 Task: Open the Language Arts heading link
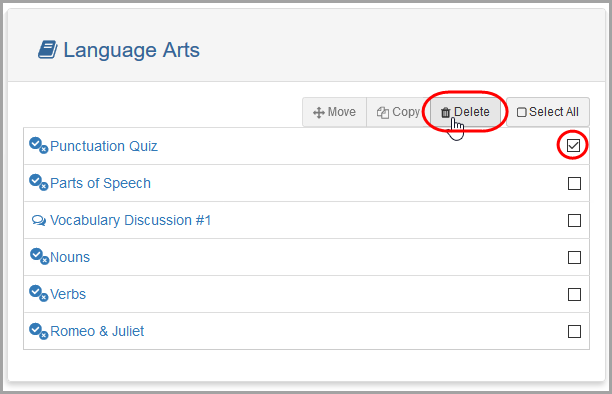click(132, 50)
